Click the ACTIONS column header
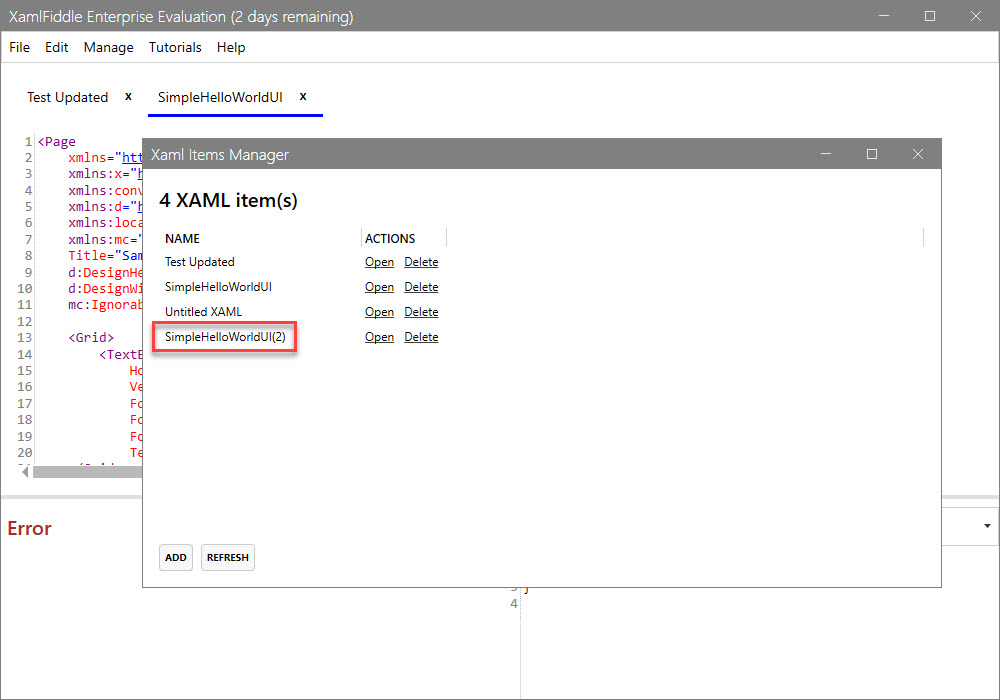 390,238
